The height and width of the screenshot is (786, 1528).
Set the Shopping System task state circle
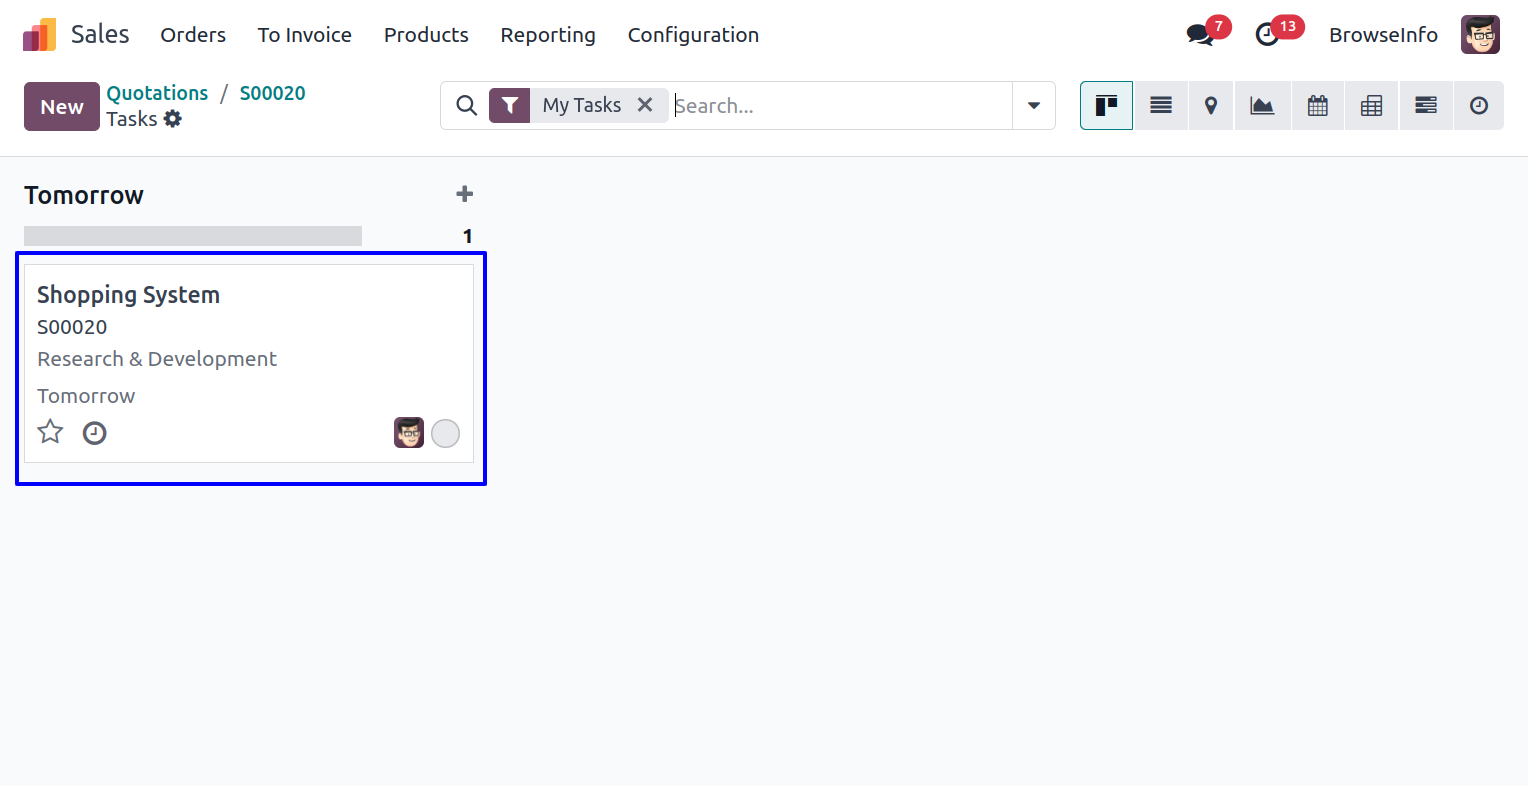point(445,433)
